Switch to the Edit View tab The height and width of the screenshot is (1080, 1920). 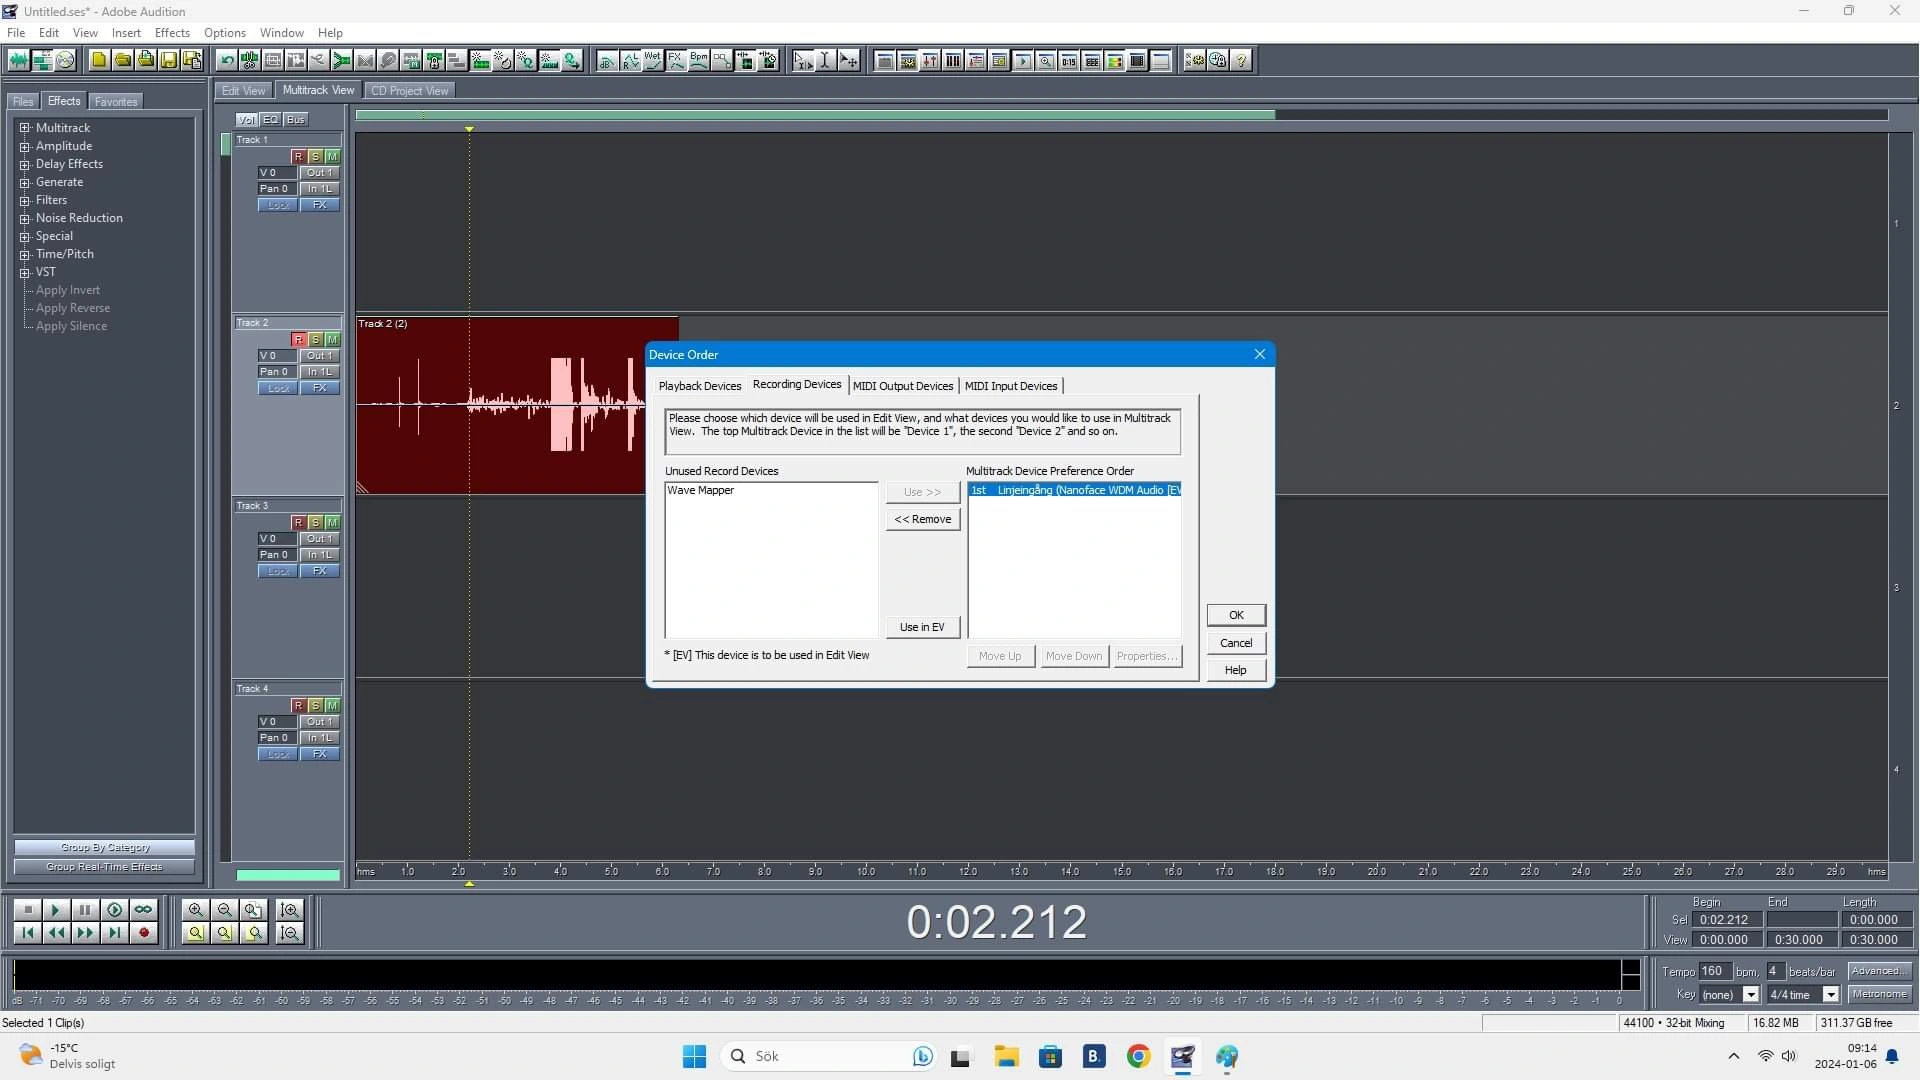pos(243,91)
